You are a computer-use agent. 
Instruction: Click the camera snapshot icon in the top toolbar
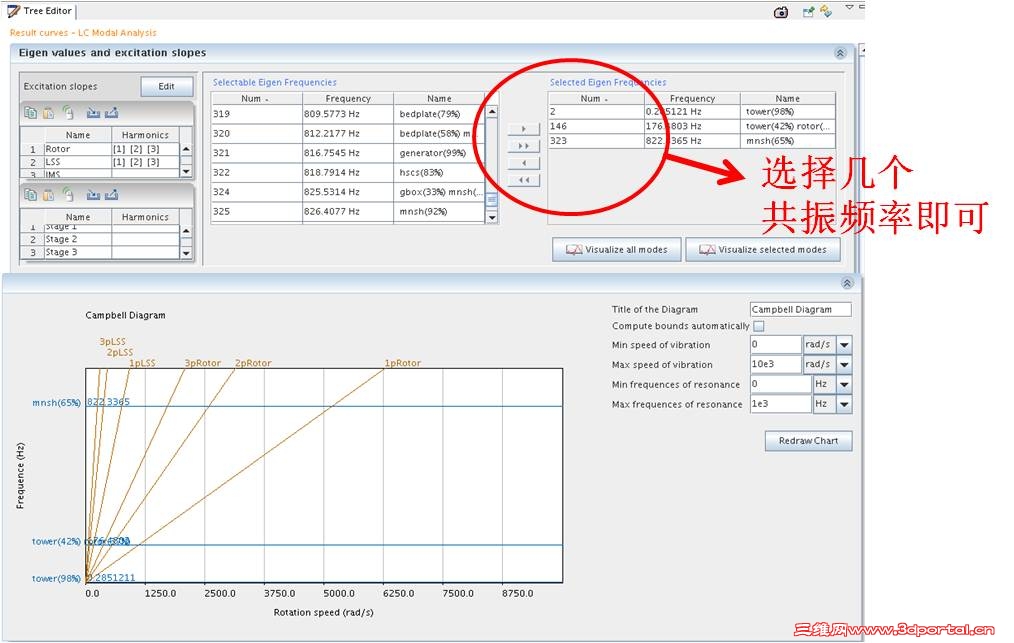(781, 12)
